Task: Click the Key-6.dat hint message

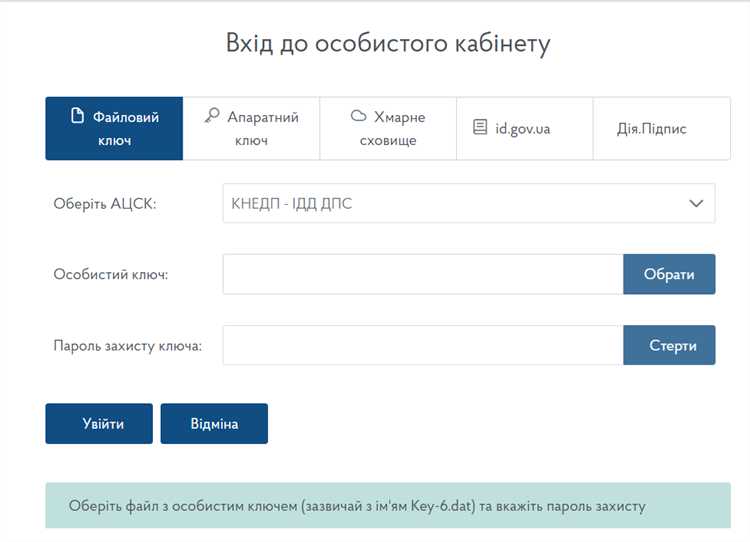Action: coord(388,506)
